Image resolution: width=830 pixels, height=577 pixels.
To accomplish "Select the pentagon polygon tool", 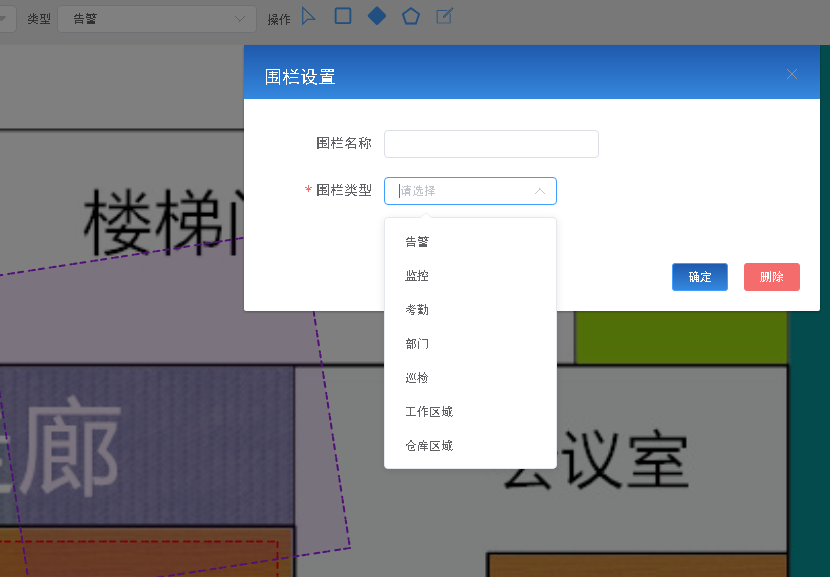I will [x=410, y=16].
